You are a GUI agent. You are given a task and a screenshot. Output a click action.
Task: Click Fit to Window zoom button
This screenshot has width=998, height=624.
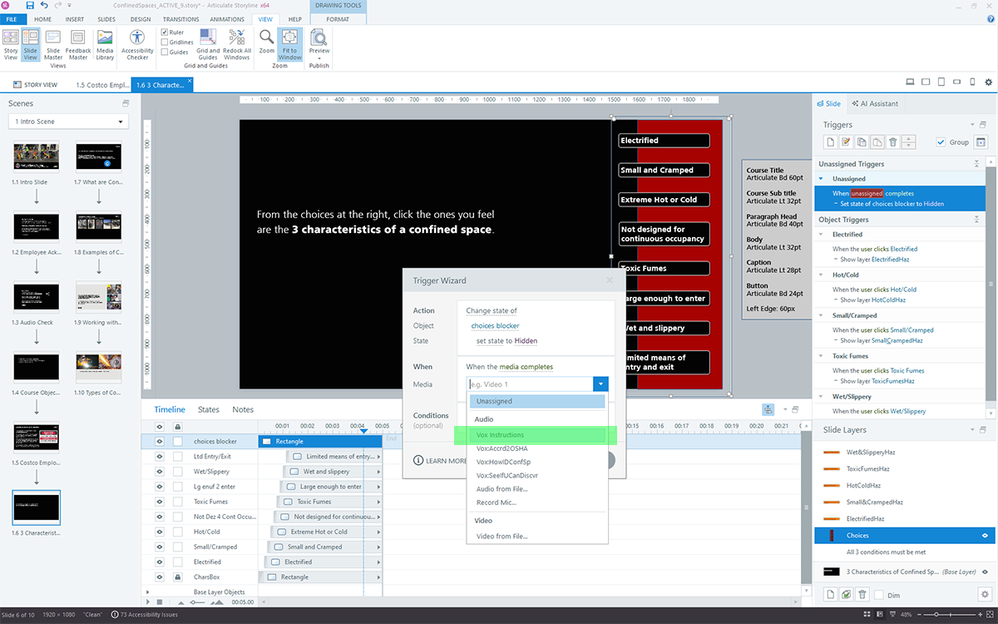(x=289, y=45)
